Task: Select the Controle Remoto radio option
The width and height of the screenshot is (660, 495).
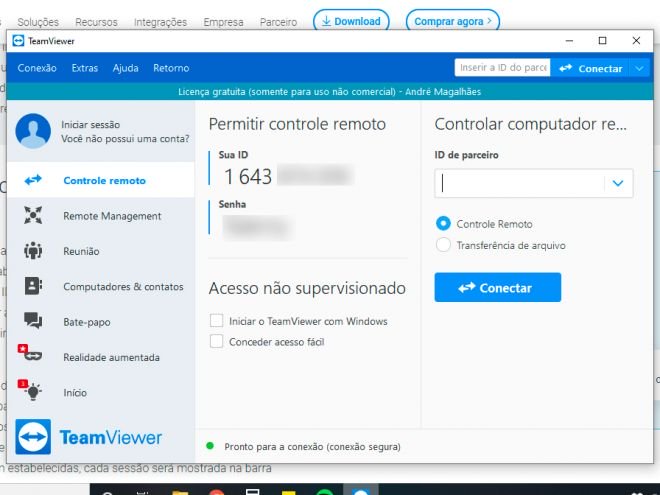Action: pyautogui.click(x=443, y=224)
